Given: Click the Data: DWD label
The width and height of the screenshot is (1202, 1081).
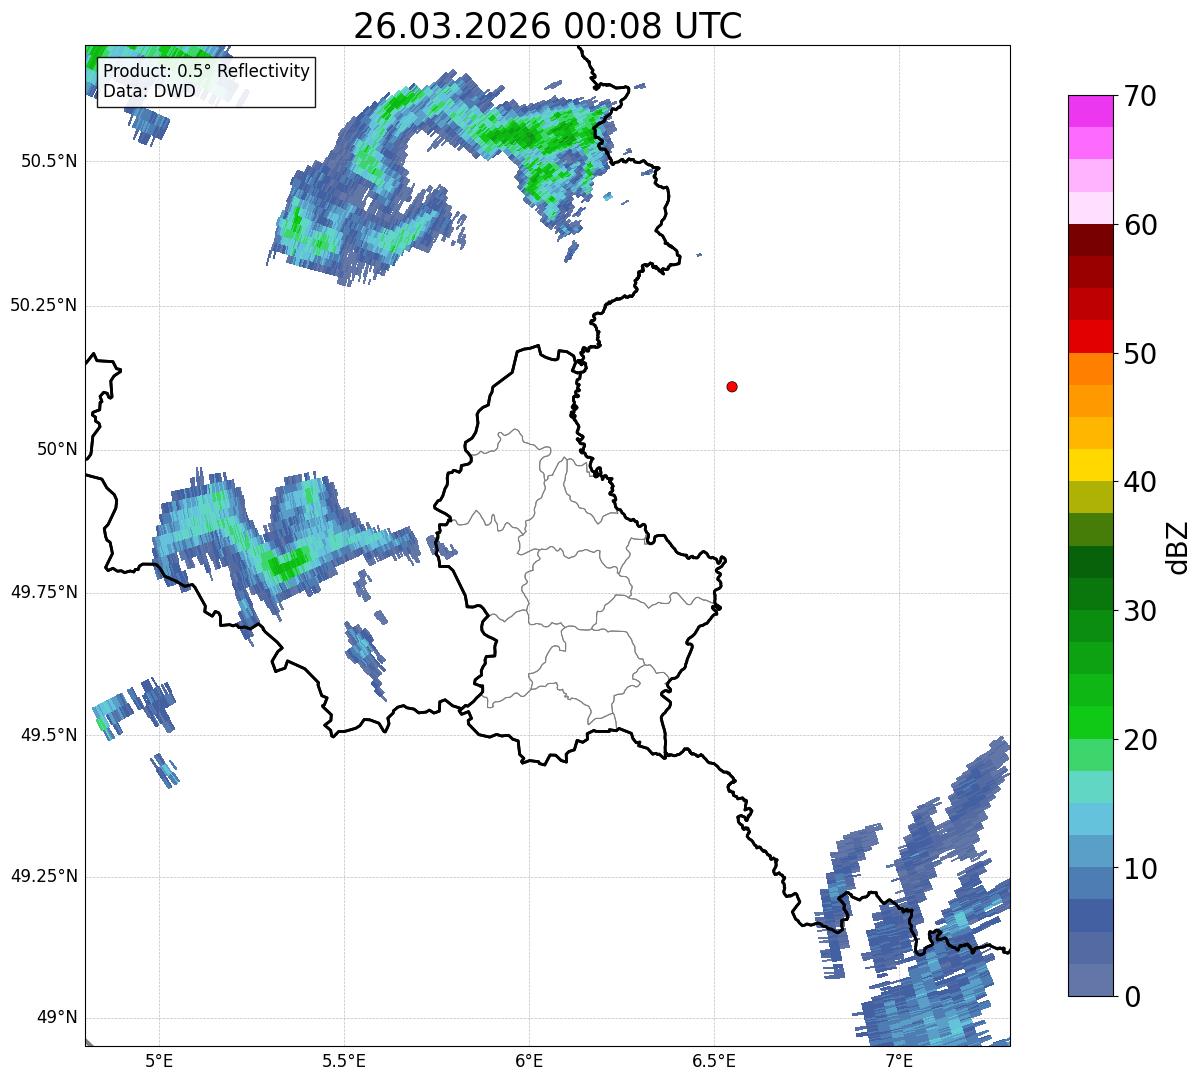Looking at the screenshot, I should (x=150, y=91).
